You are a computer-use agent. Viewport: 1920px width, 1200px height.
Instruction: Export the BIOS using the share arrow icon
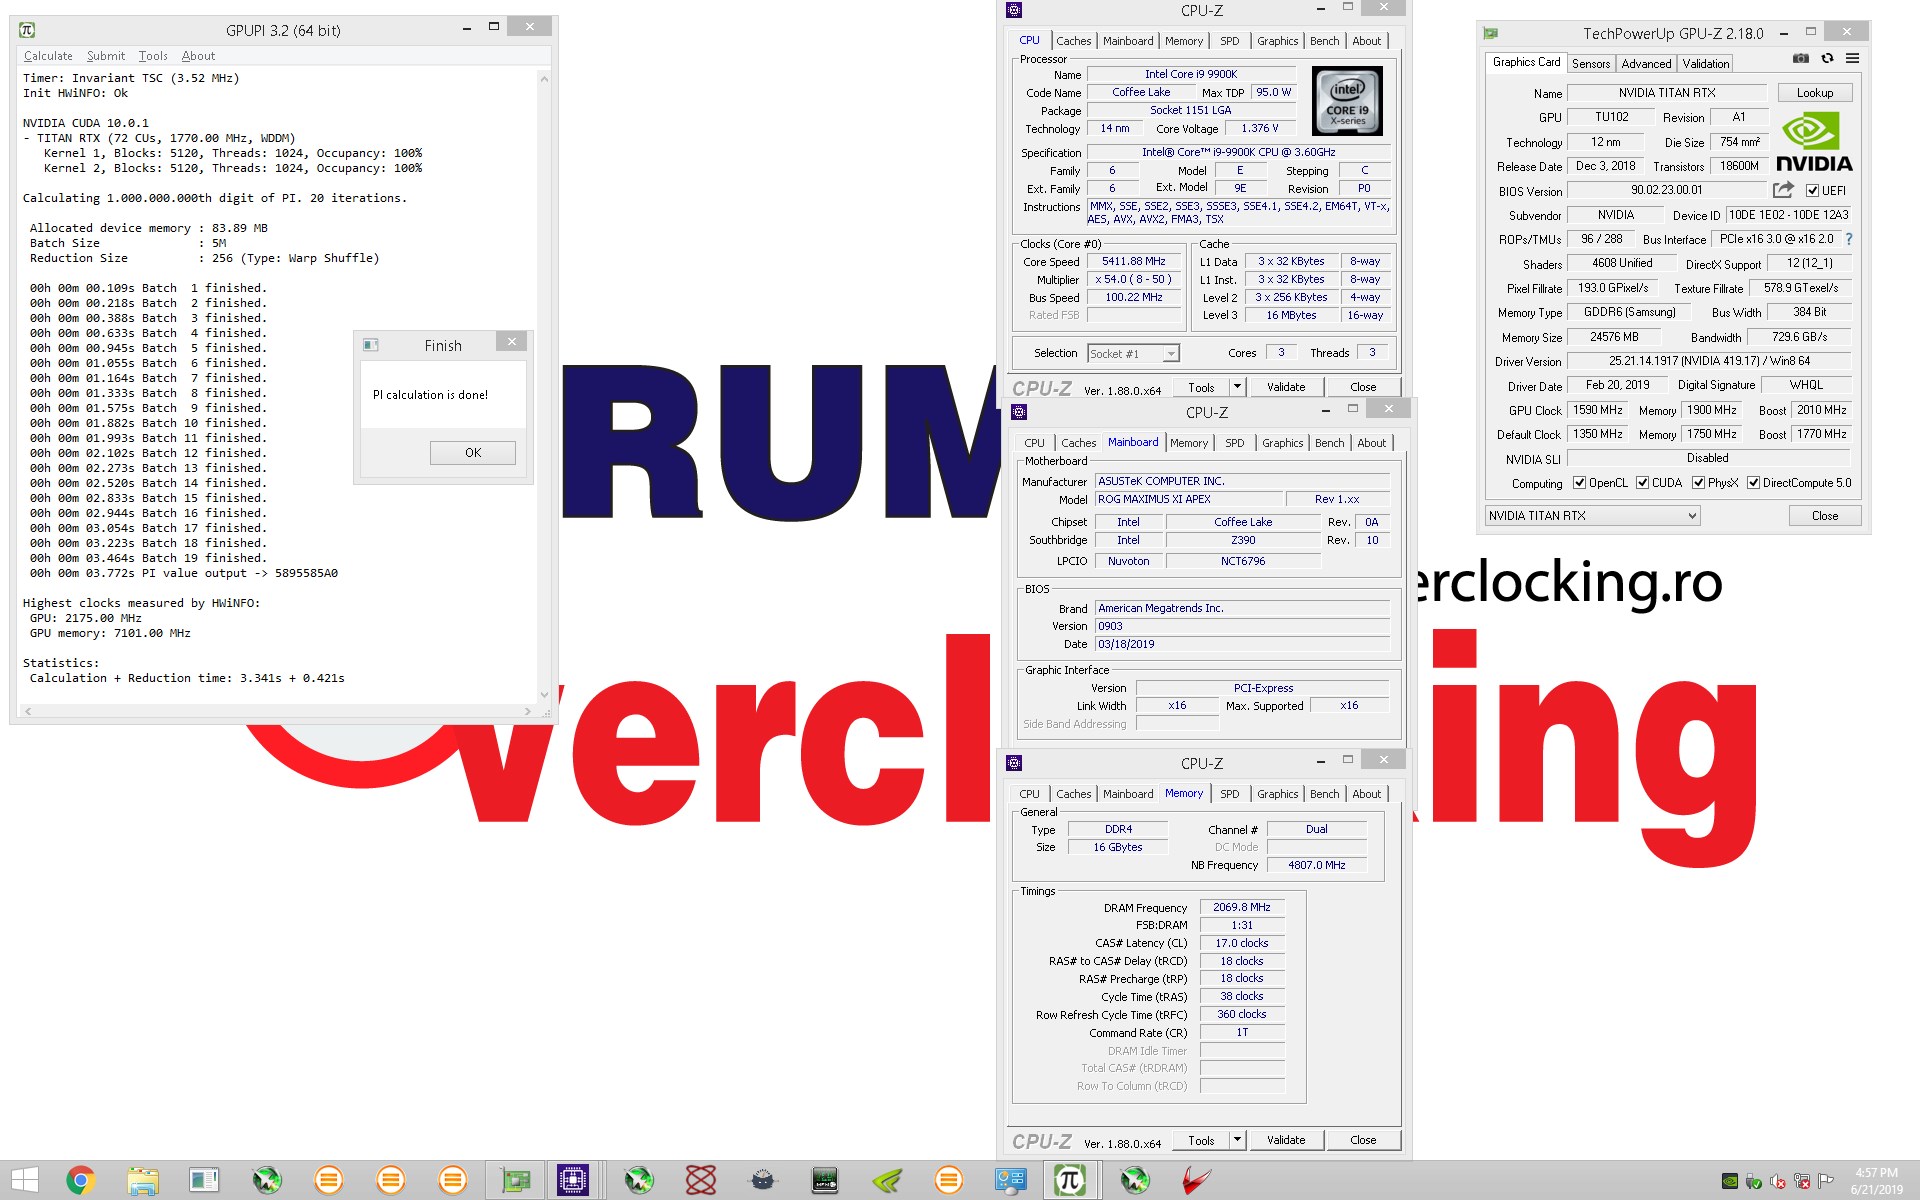[1783, 189]
